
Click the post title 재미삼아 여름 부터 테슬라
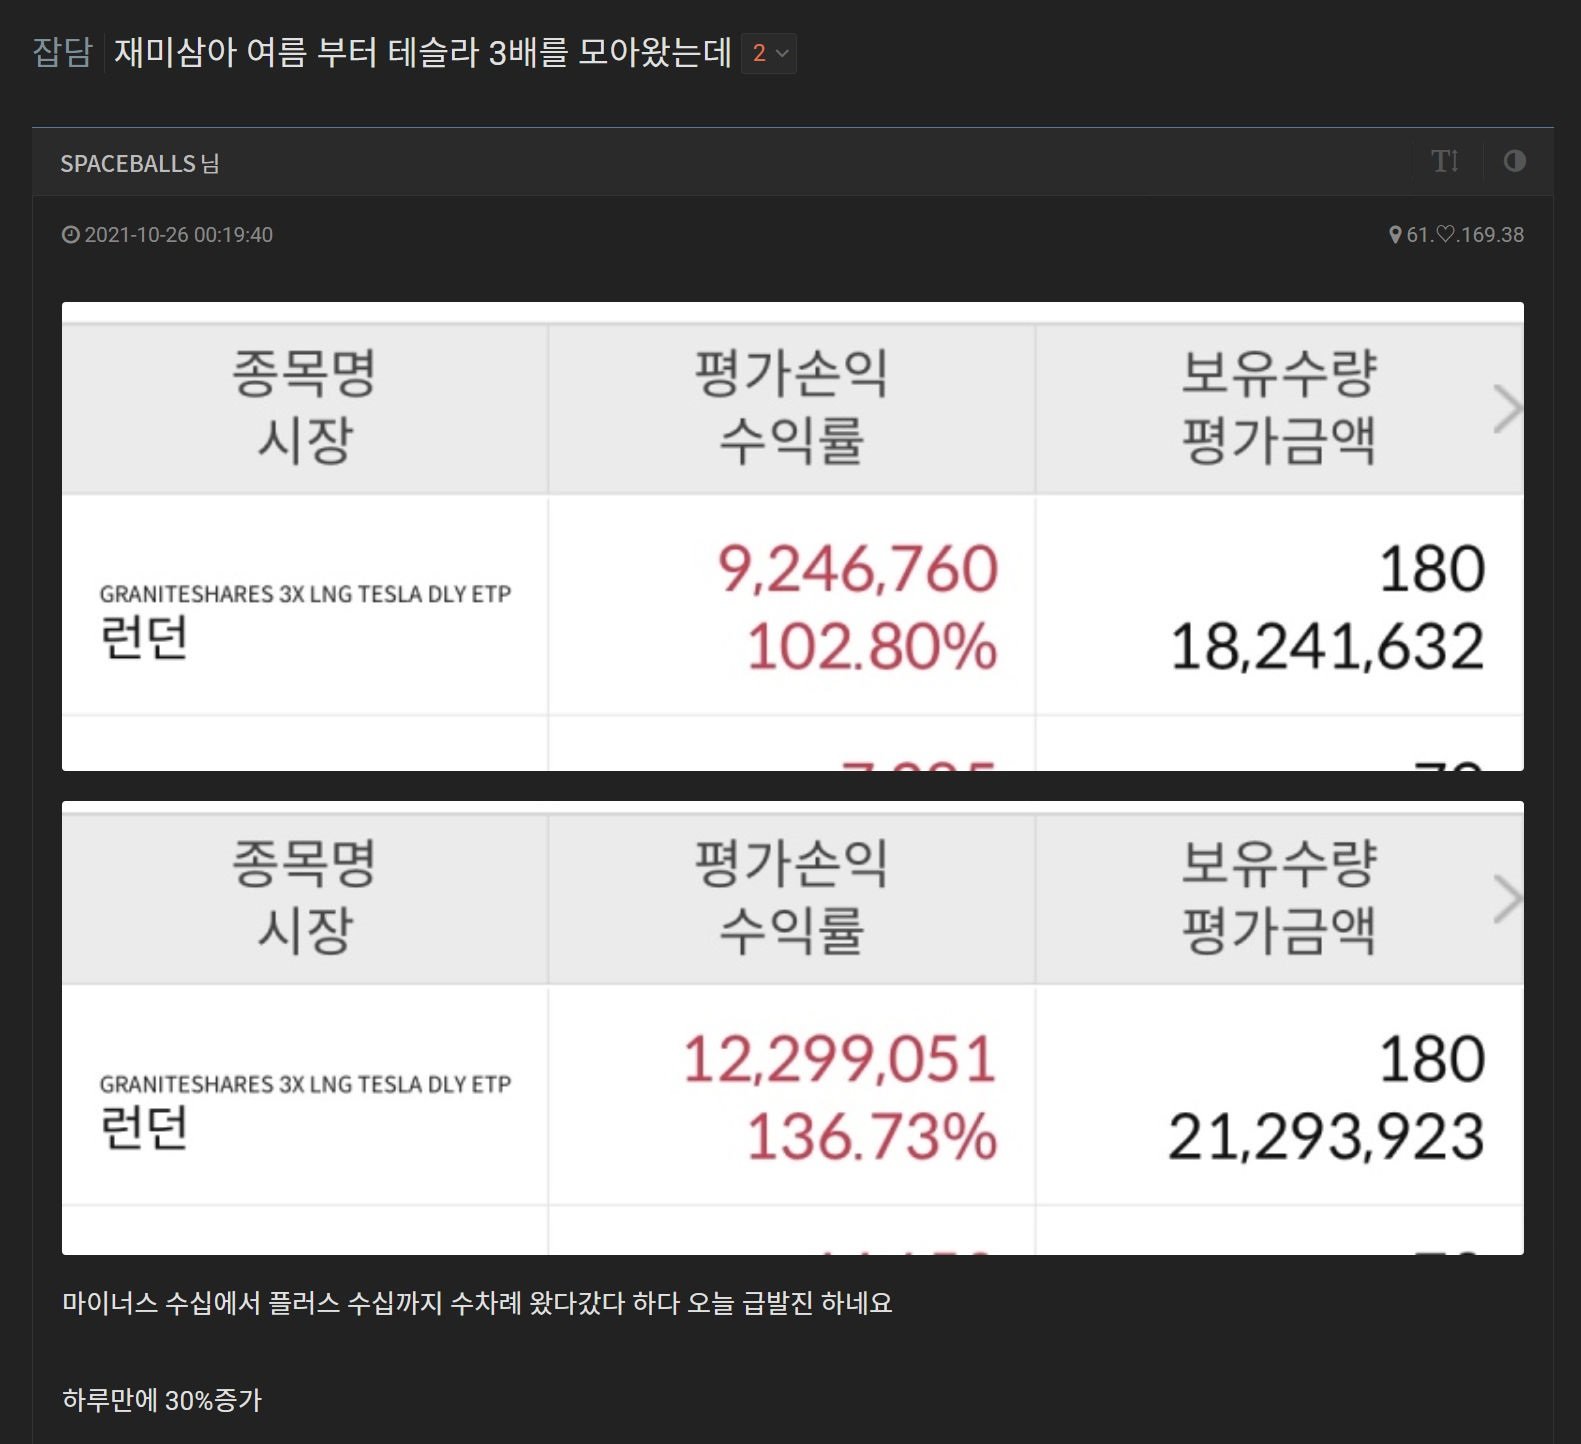pos(423,52)
